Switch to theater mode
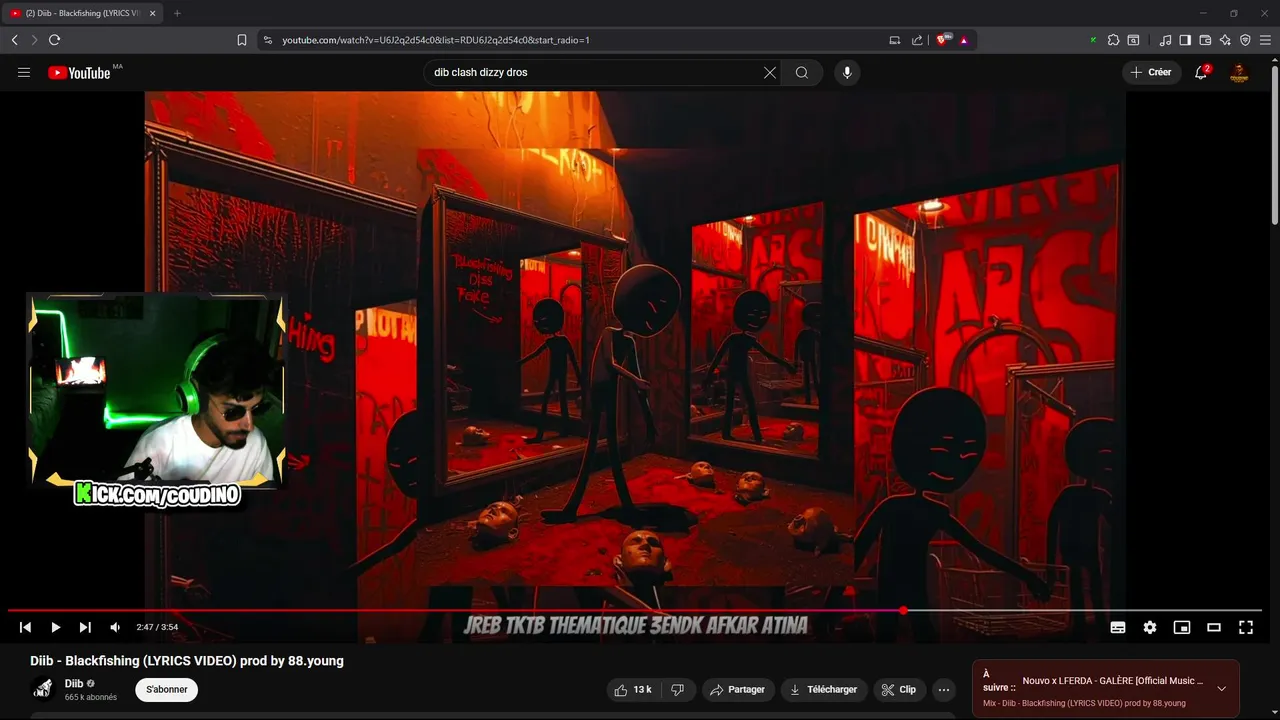The image size is (1280, 720). coord(1214,627)
